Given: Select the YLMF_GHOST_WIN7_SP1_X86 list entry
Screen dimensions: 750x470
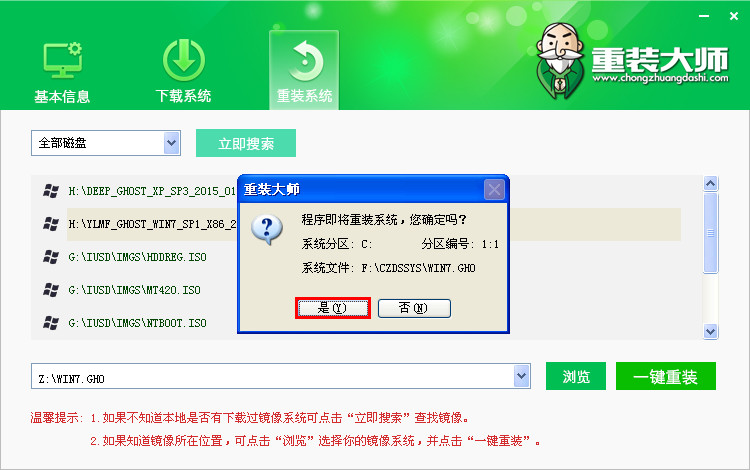Looking at the screenshot, I should 152,224.
